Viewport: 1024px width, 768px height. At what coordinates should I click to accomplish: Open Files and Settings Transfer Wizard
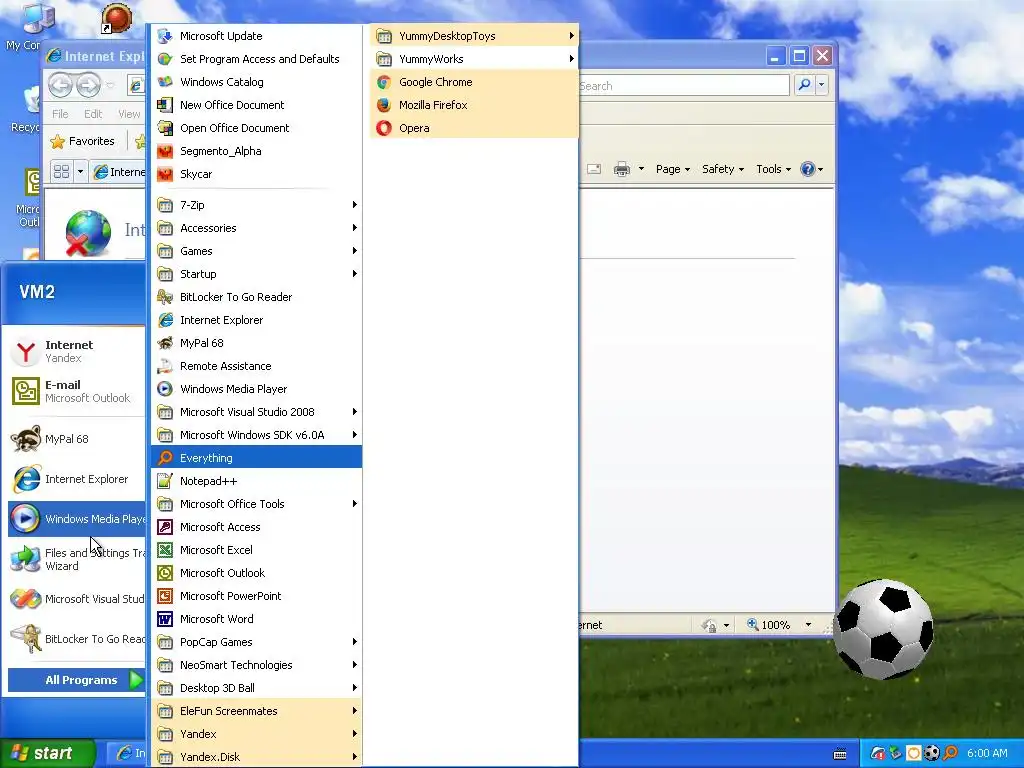coord(76,559)
